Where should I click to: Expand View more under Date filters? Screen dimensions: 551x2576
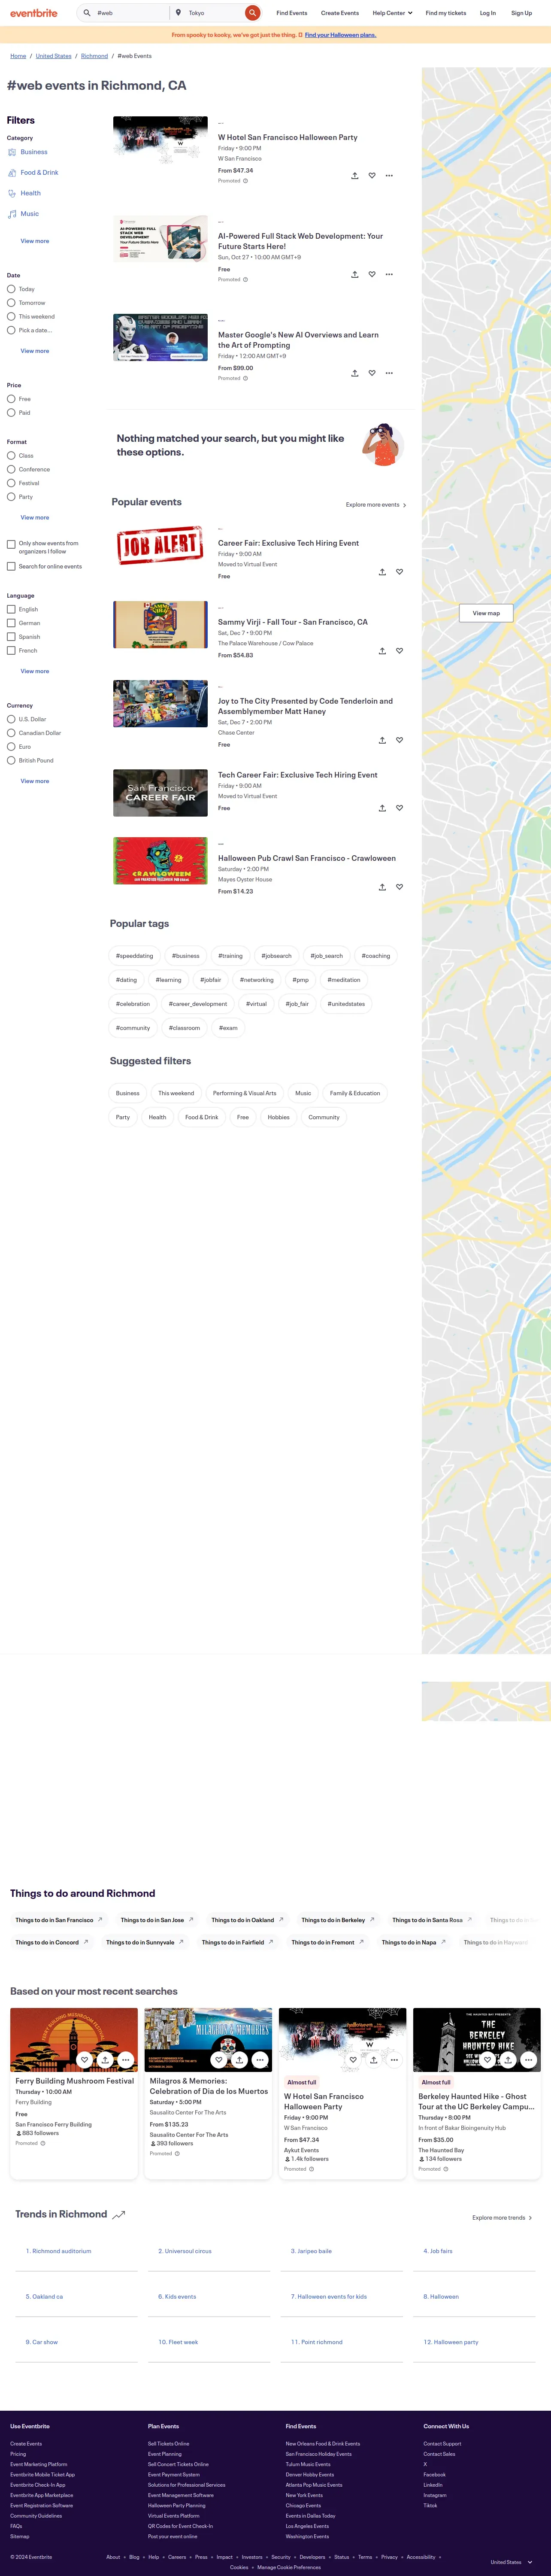pyautogui.click(x=35, y=351)
